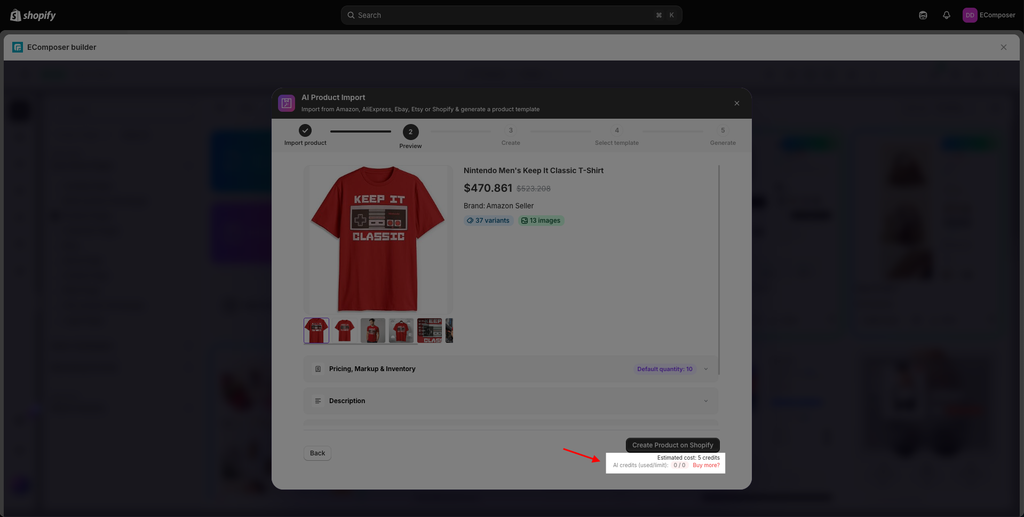The width and height of the screenshot is (1024, 517).
Task: Click the $470.861 price
Action: (488, 188)
